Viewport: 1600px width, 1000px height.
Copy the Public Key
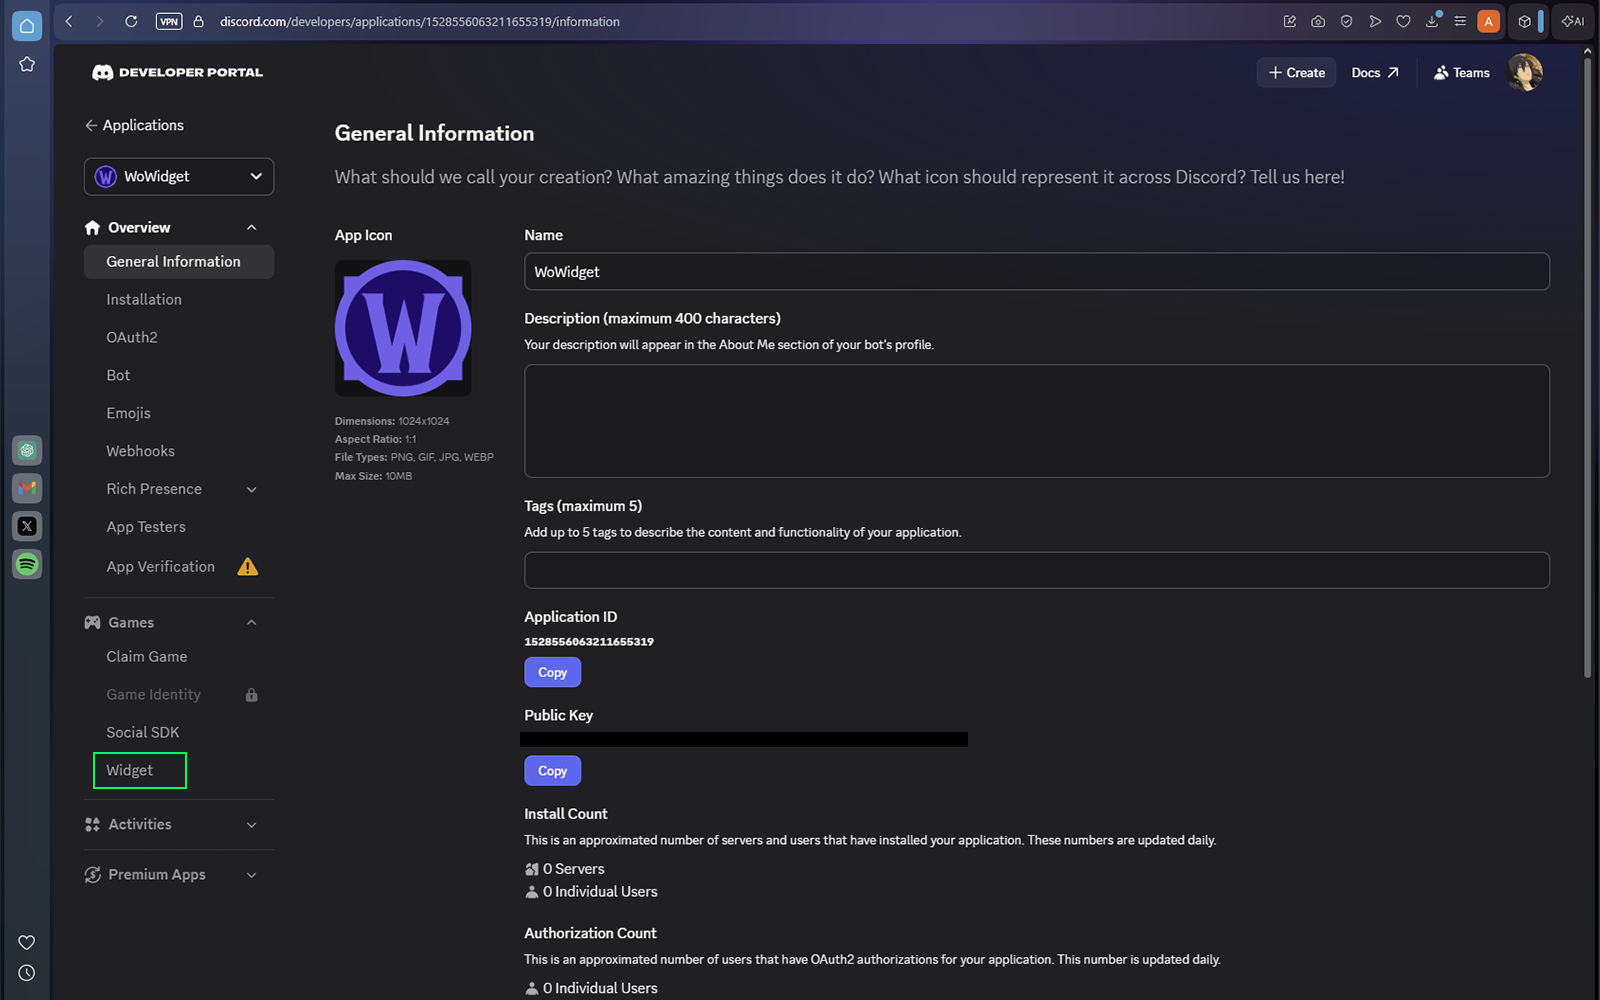552,770
